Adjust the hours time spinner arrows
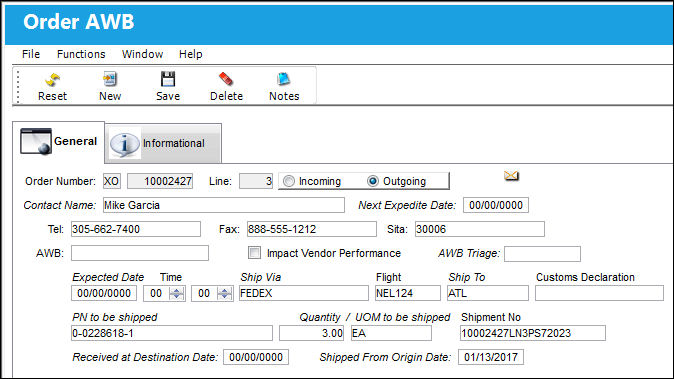This screenshot has height=379, width=674. tap(177, 293)
